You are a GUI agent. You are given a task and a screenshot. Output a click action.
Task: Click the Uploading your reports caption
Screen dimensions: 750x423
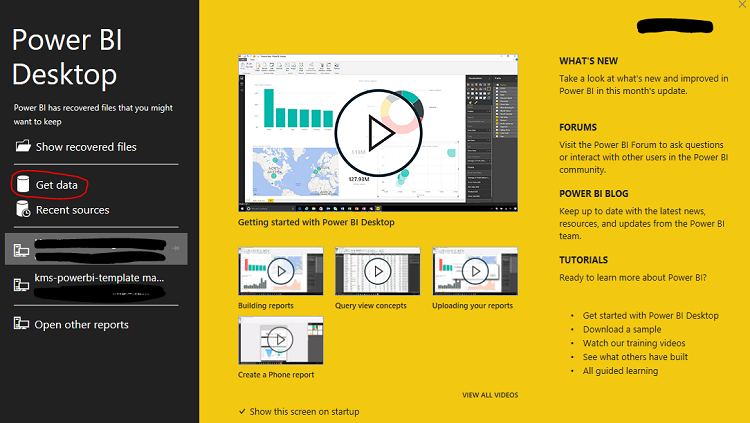click(473, 305)
